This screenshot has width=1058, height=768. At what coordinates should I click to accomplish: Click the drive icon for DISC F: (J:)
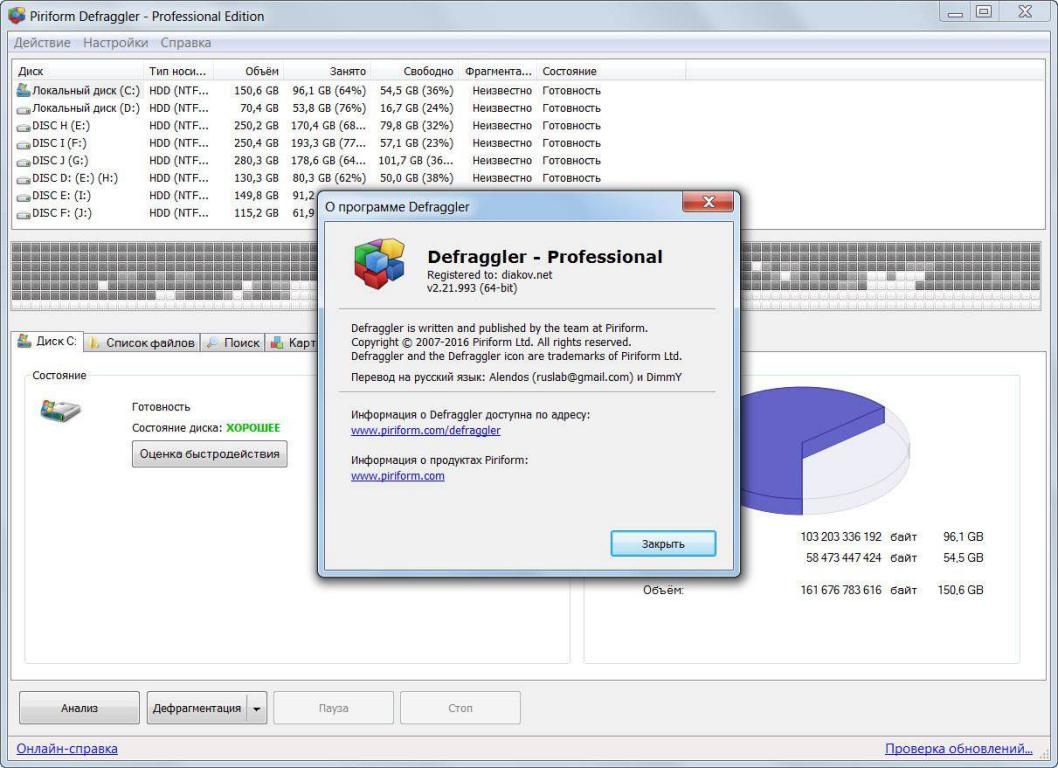[x=23, y=214]
